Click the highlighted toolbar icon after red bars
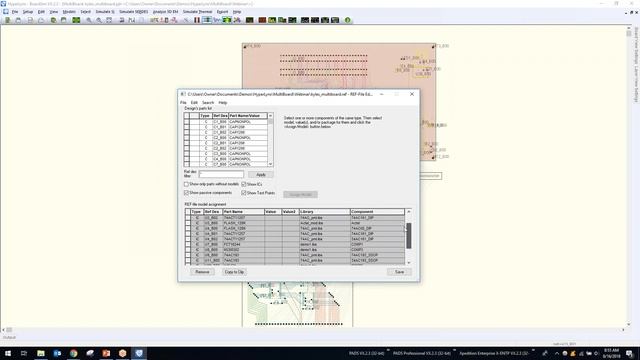The width and height of the screenshot is (640, 360). (207, 20)
